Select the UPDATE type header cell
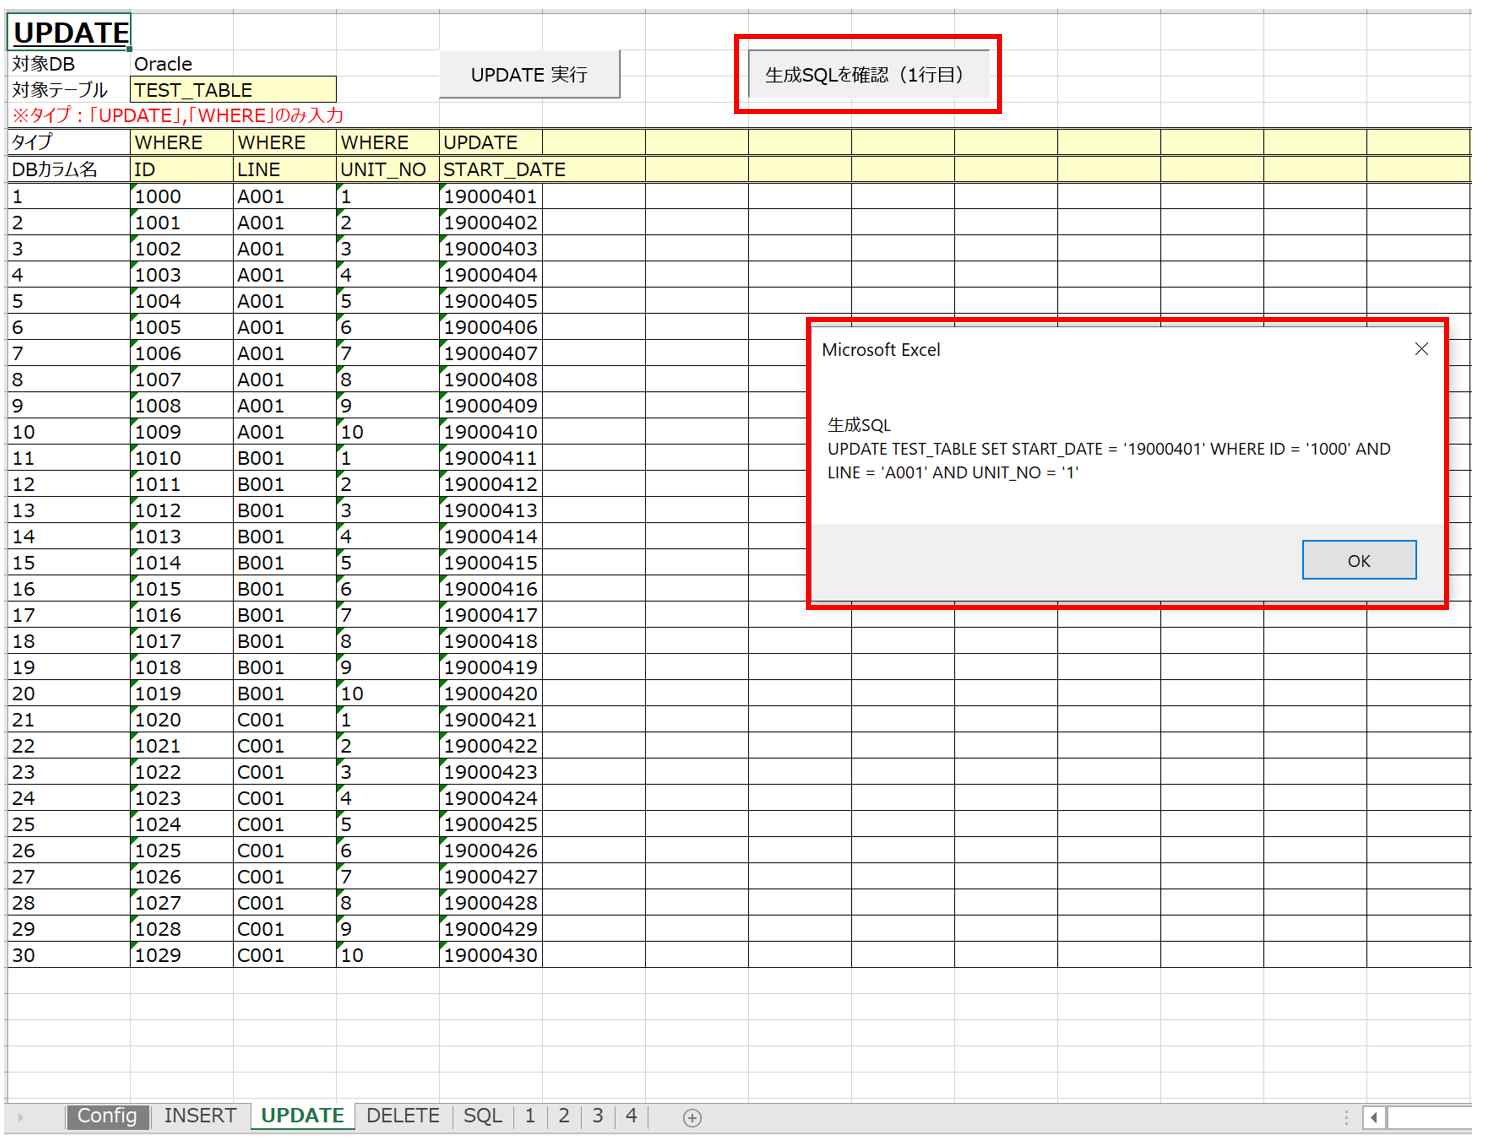The height and width of the screenshot is (1142, 1489). pyautogui.click(x=490, y=143)
